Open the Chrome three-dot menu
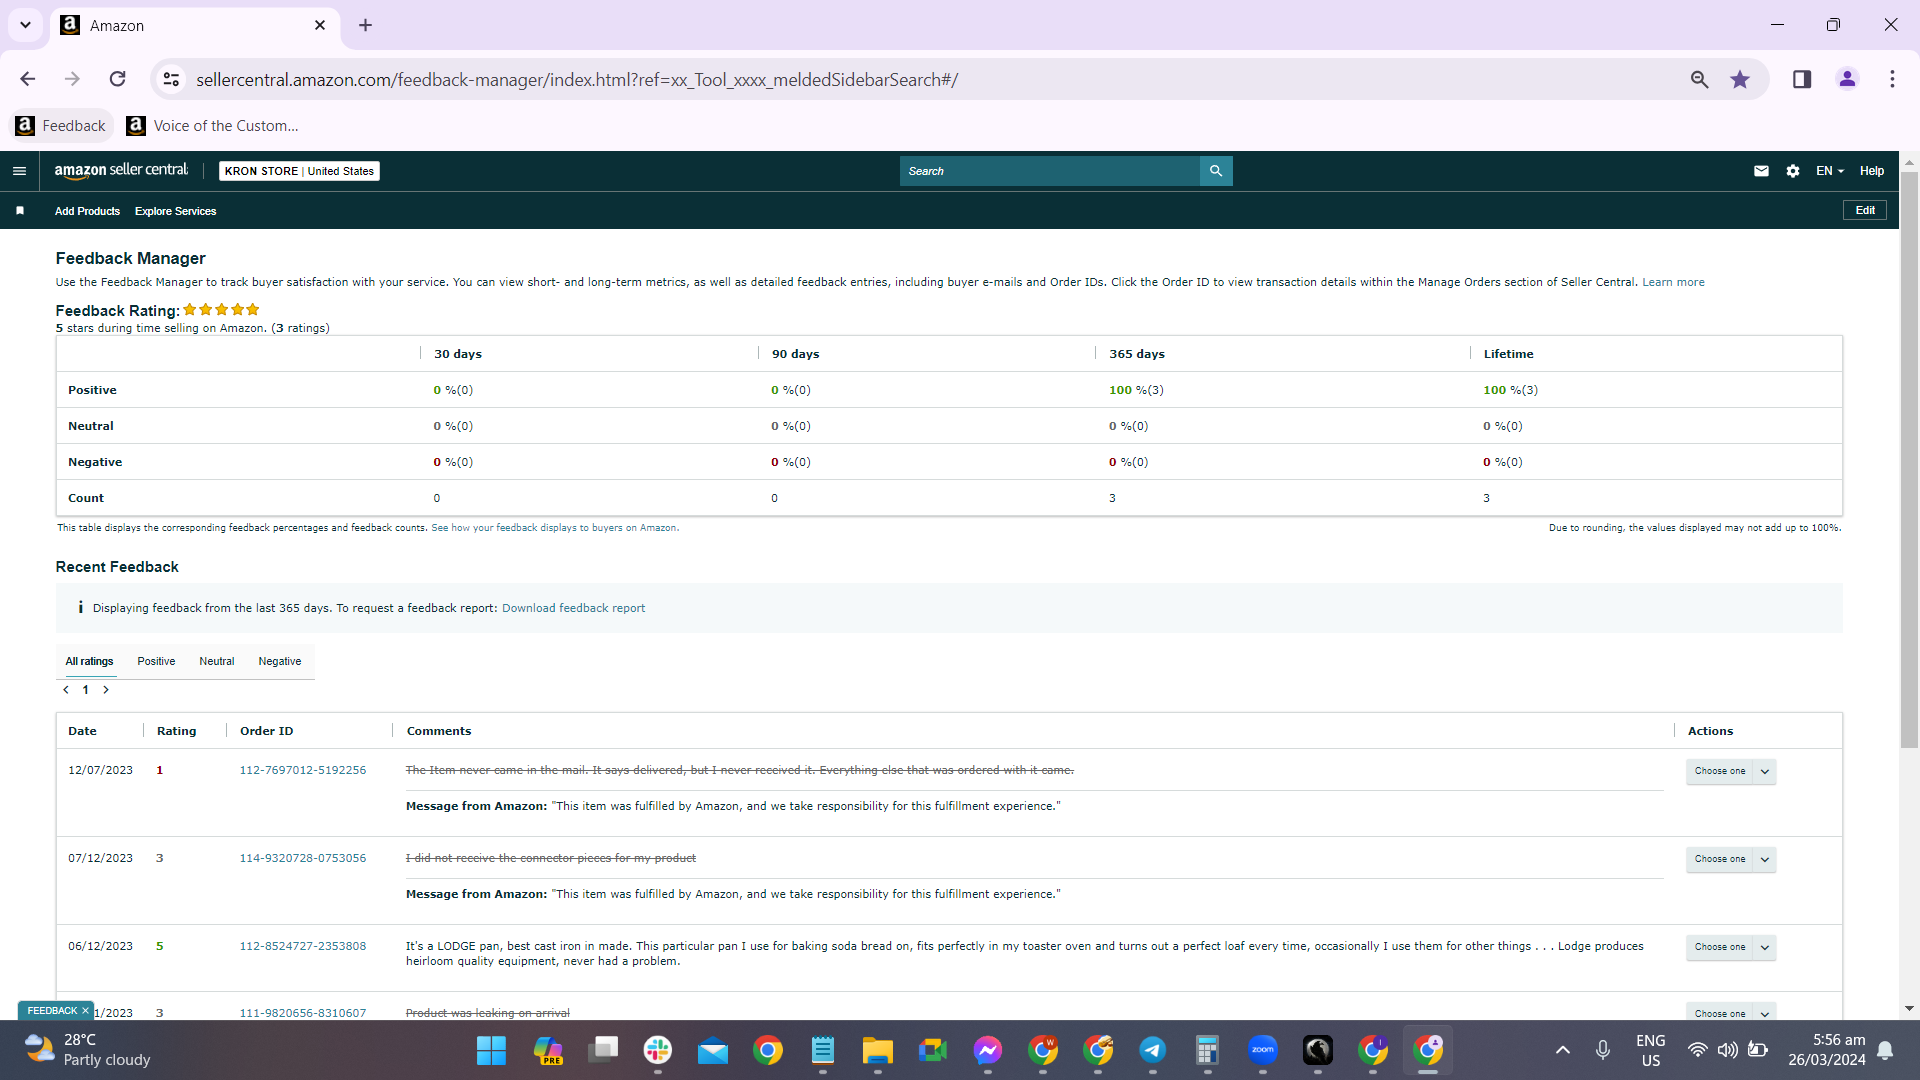1920x1080 pixels. point(1892,79)
